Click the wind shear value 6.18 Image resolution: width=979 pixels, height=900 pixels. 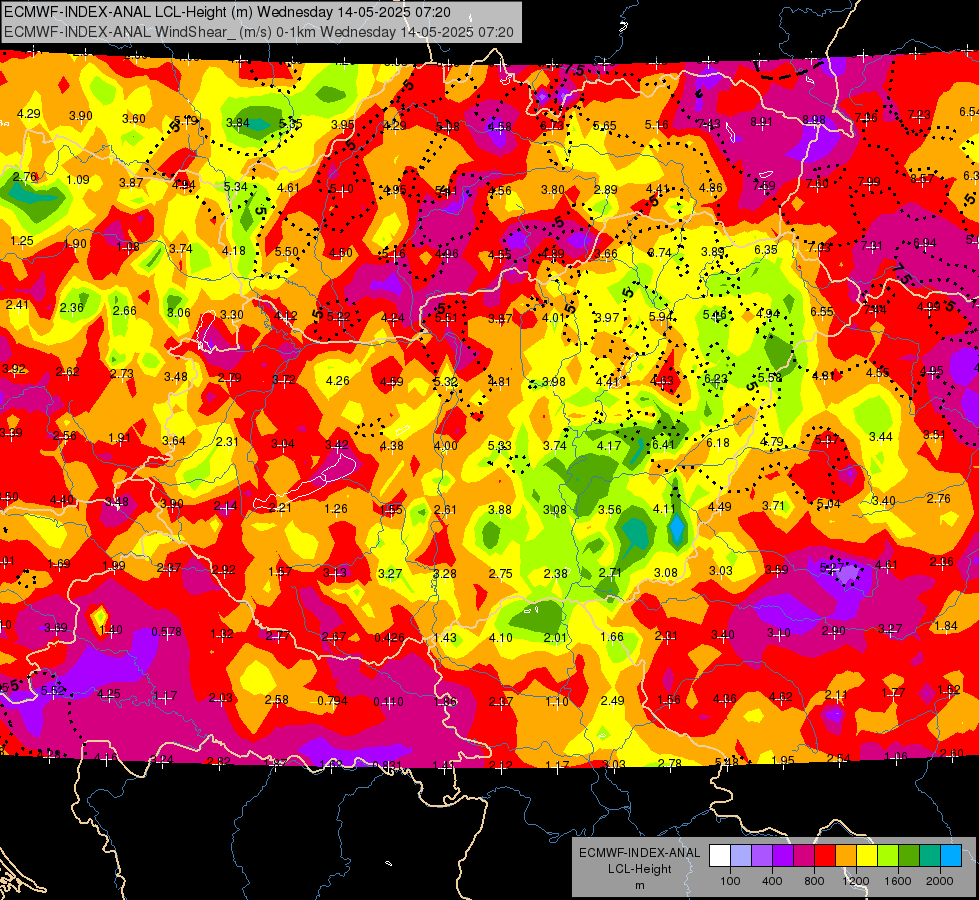pyautogui.click(x=718, y=443)
